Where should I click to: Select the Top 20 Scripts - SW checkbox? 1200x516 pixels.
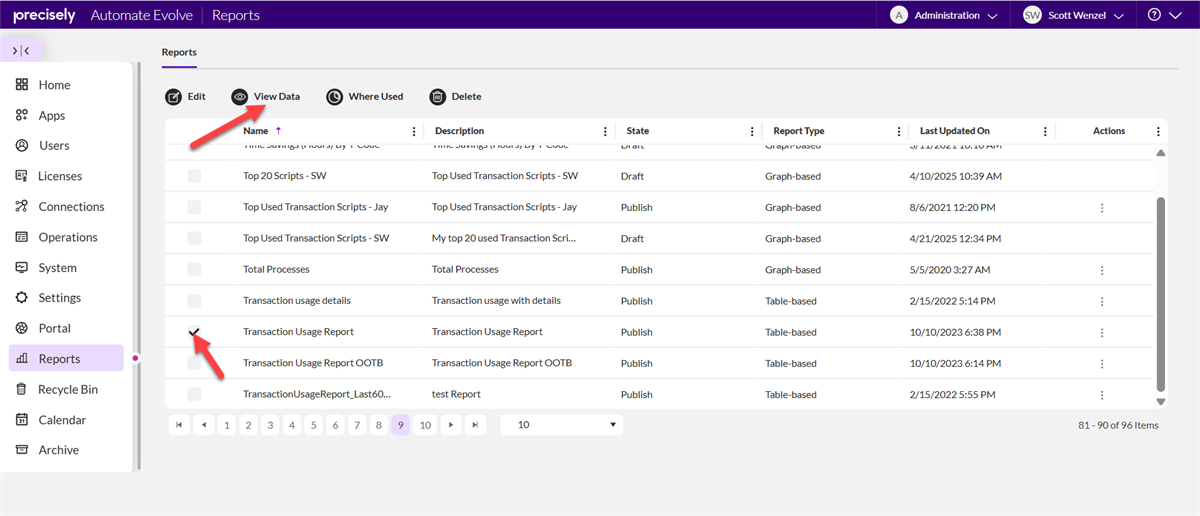point(194,176)
